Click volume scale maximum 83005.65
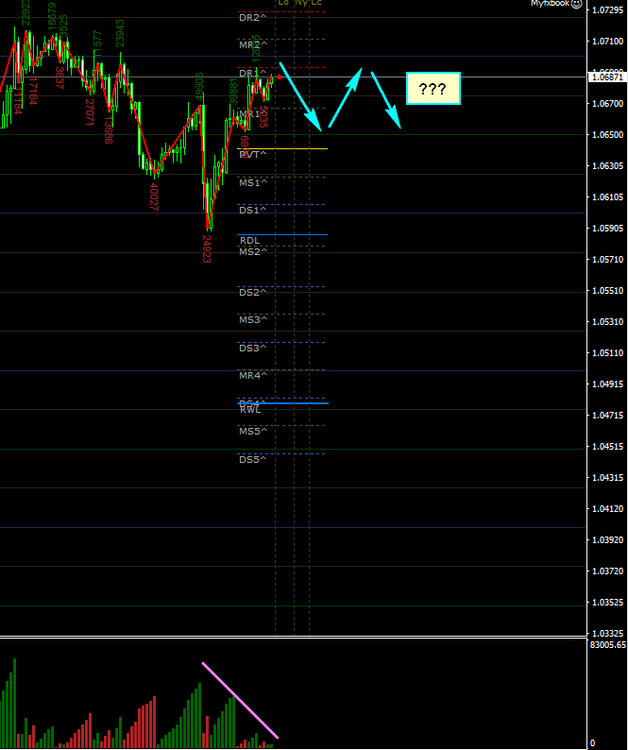Screen dimensions: 628x750 (607, 645)
